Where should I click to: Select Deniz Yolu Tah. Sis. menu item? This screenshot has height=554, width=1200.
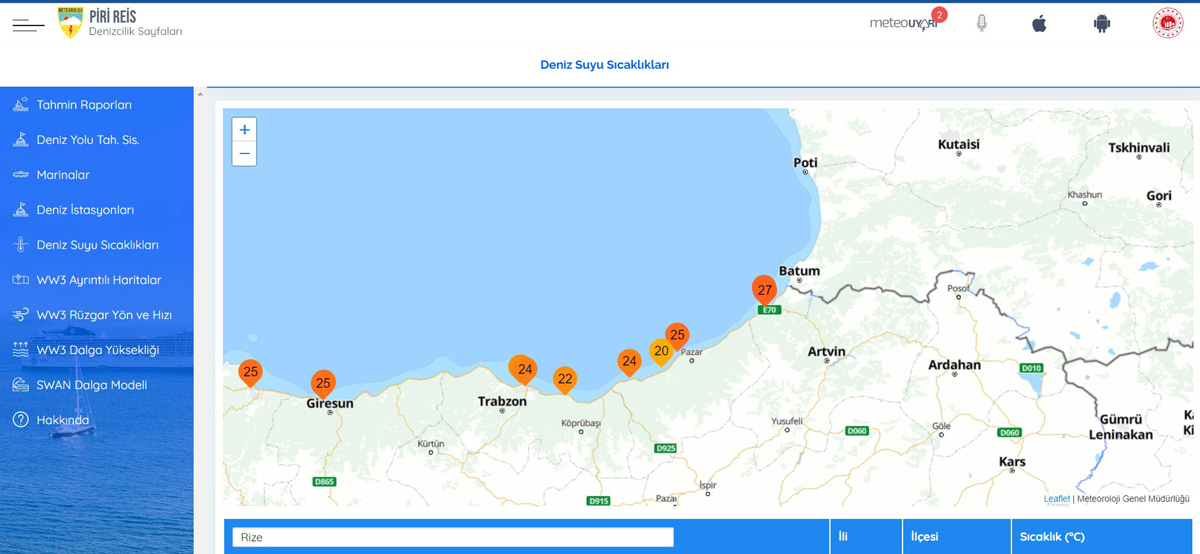click(87, 140)
